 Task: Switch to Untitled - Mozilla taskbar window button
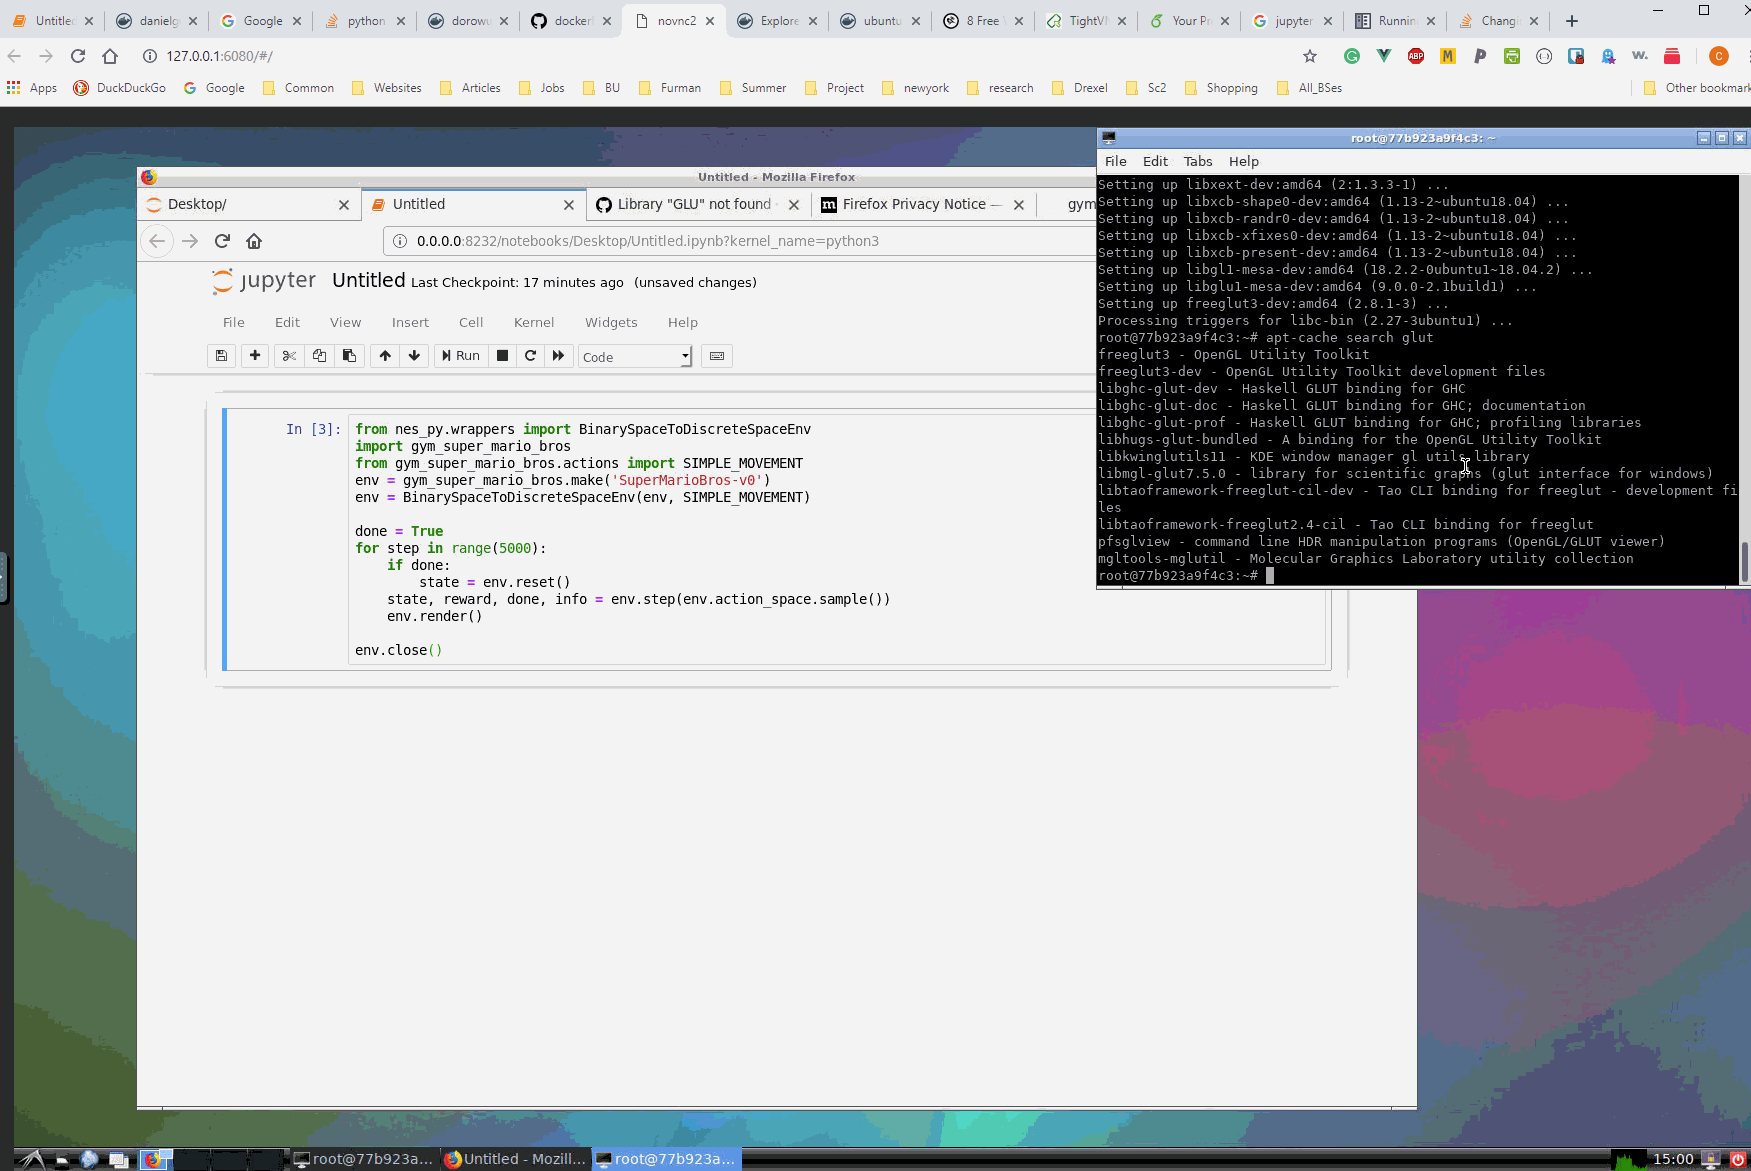click(x=515, y=1159)
